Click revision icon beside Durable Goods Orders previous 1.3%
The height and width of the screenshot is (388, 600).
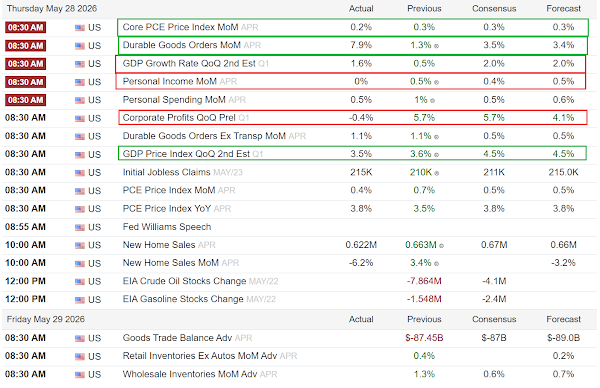point(436,46)
